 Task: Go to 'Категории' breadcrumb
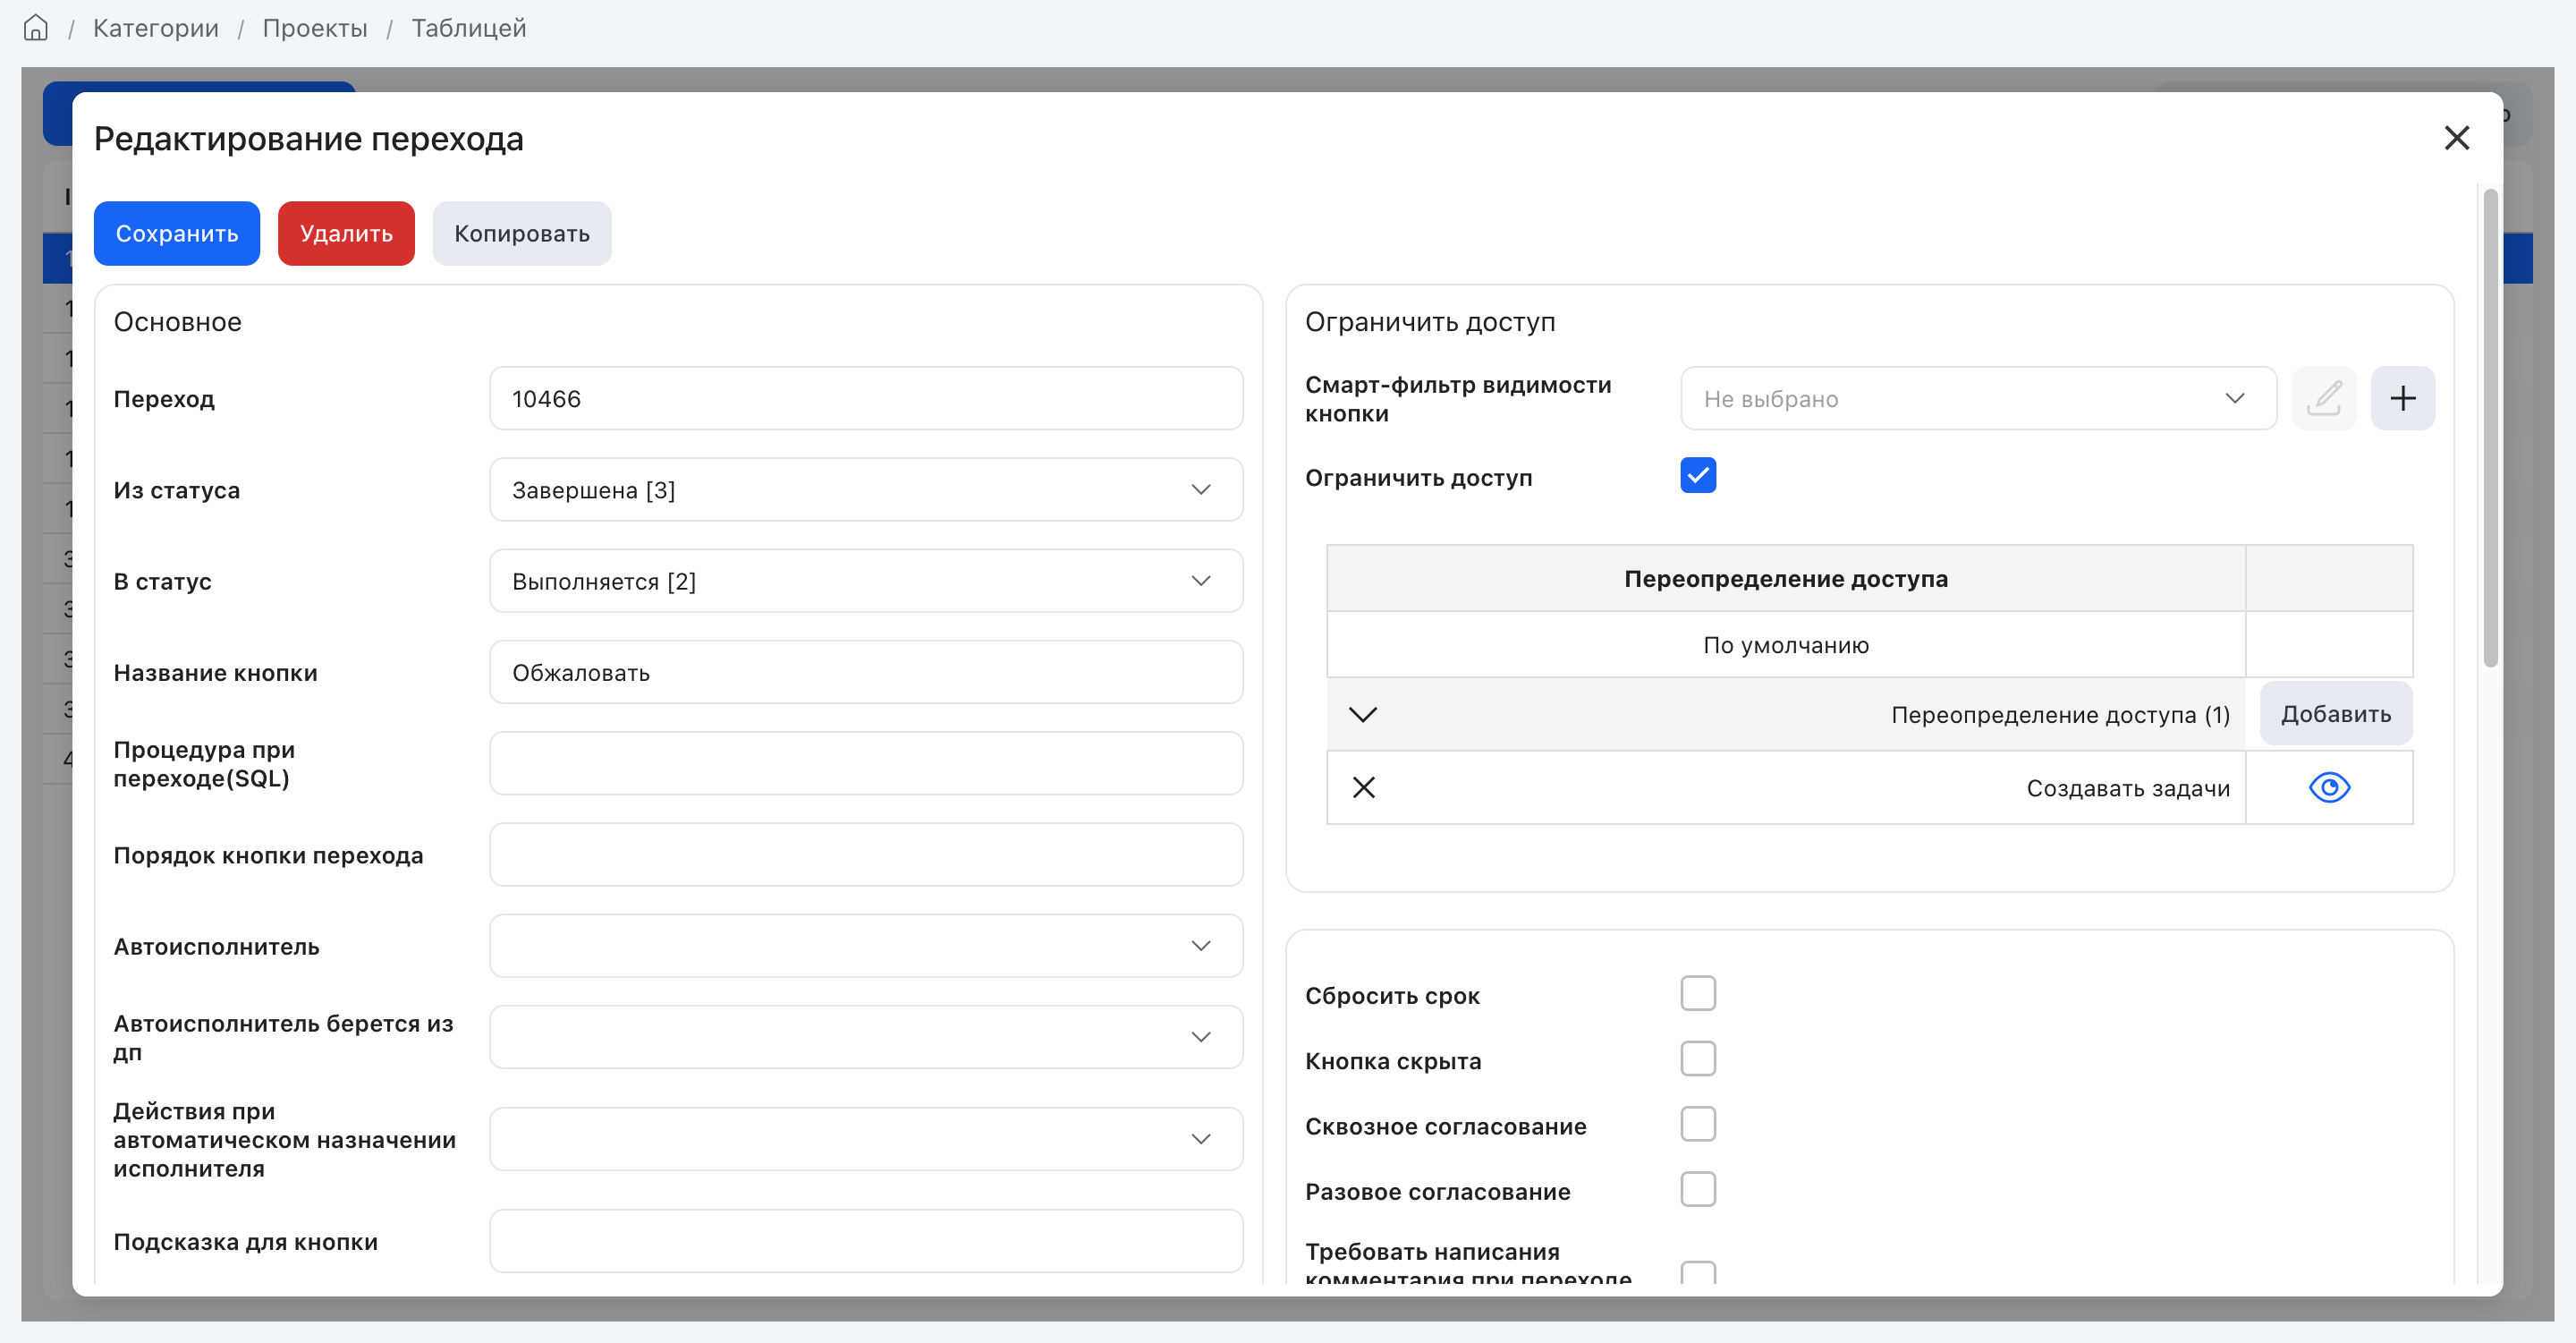[x=156, y=28]
